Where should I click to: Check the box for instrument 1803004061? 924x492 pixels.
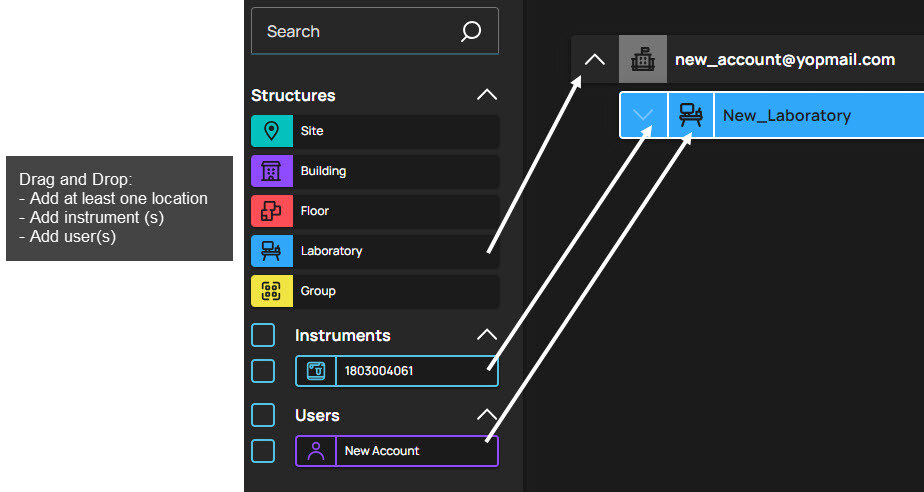pos(263,371)
